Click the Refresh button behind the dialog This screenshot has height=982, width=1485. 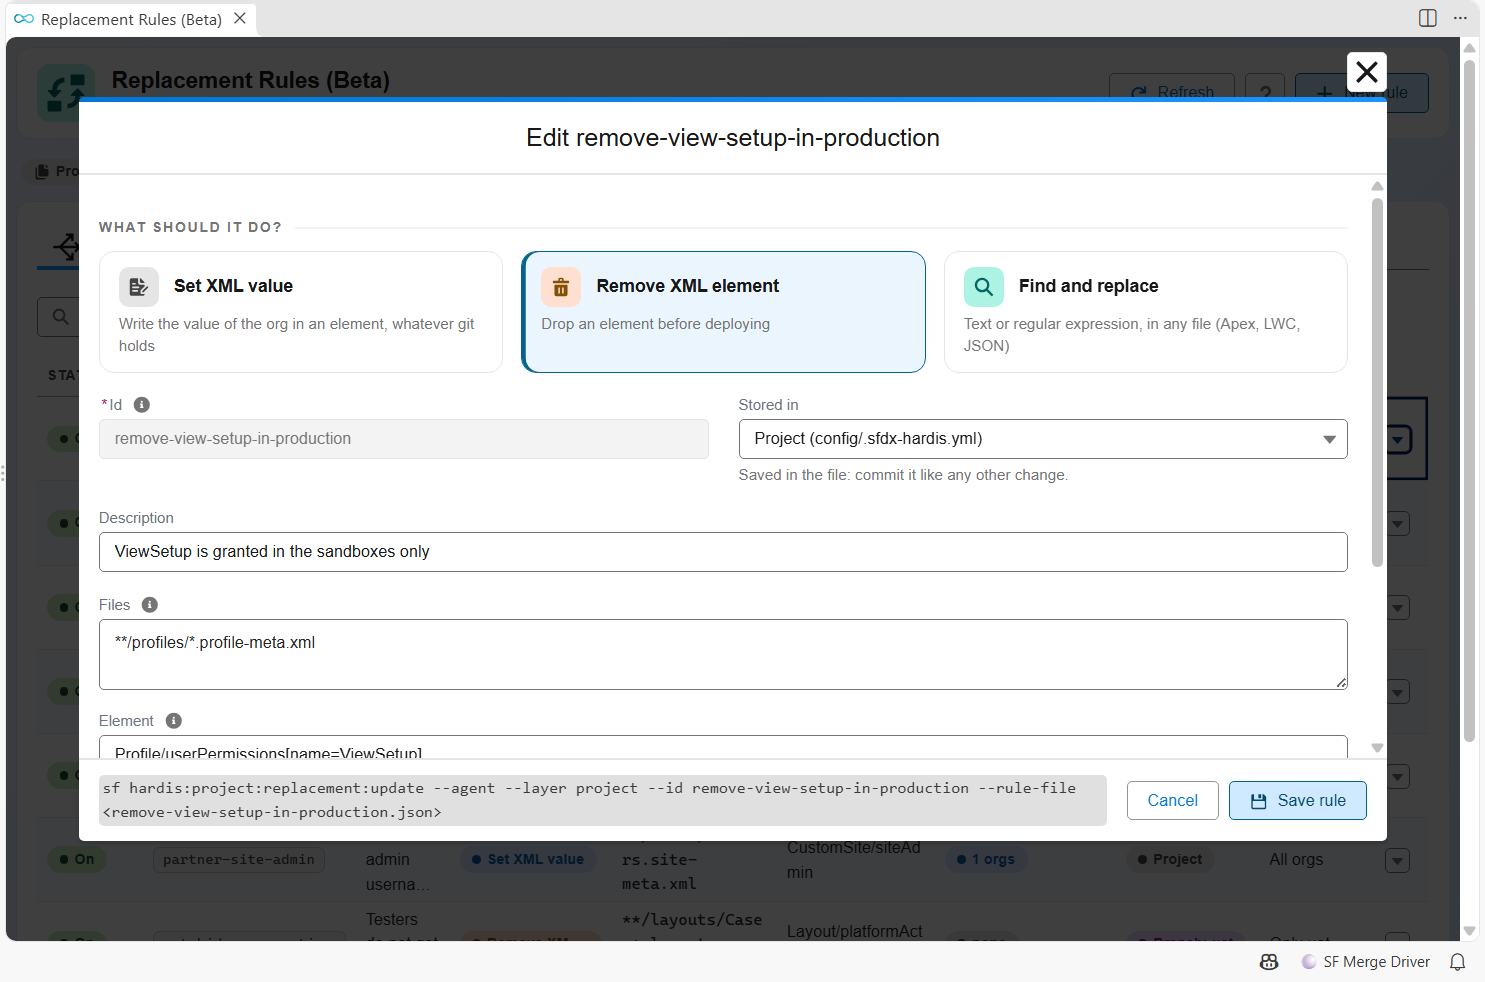1172,93
